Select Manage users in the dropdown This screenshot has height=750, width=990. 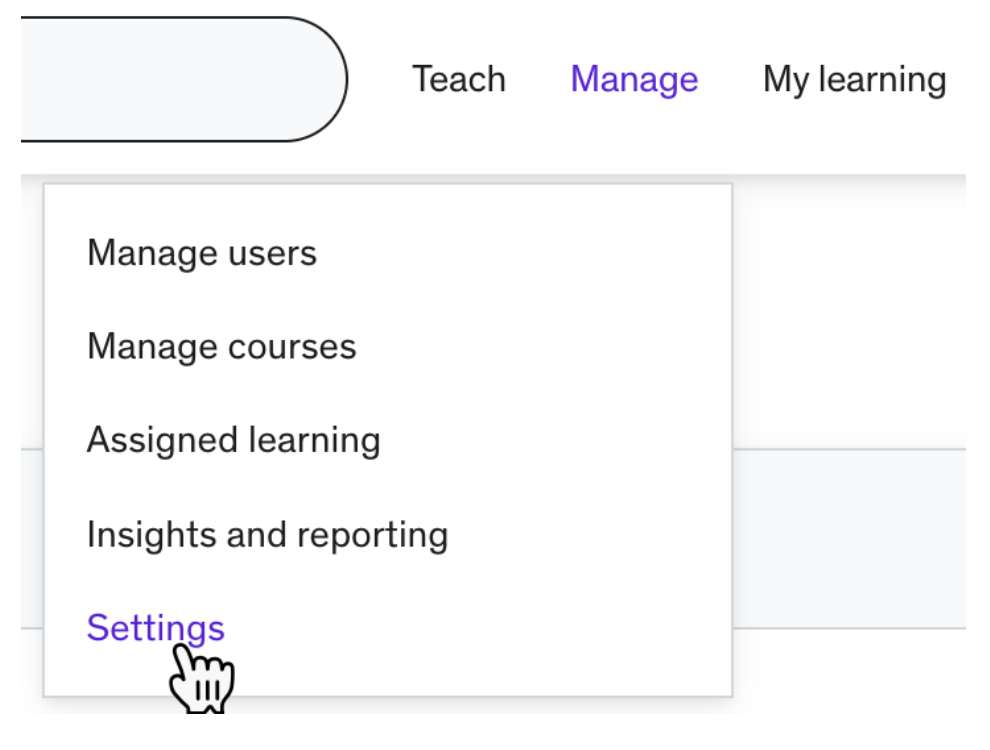pos(201,253)
